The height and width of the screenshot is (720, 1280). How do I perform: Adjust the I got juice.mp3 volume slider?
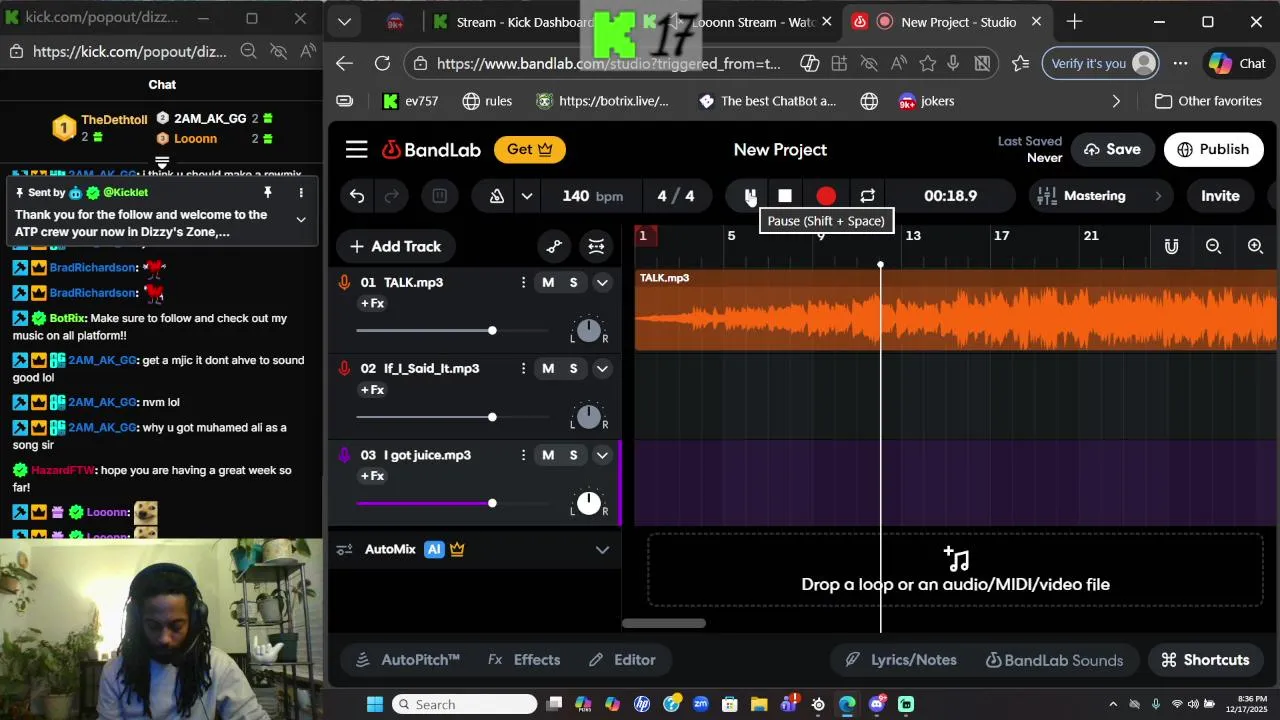pos(452,503)
